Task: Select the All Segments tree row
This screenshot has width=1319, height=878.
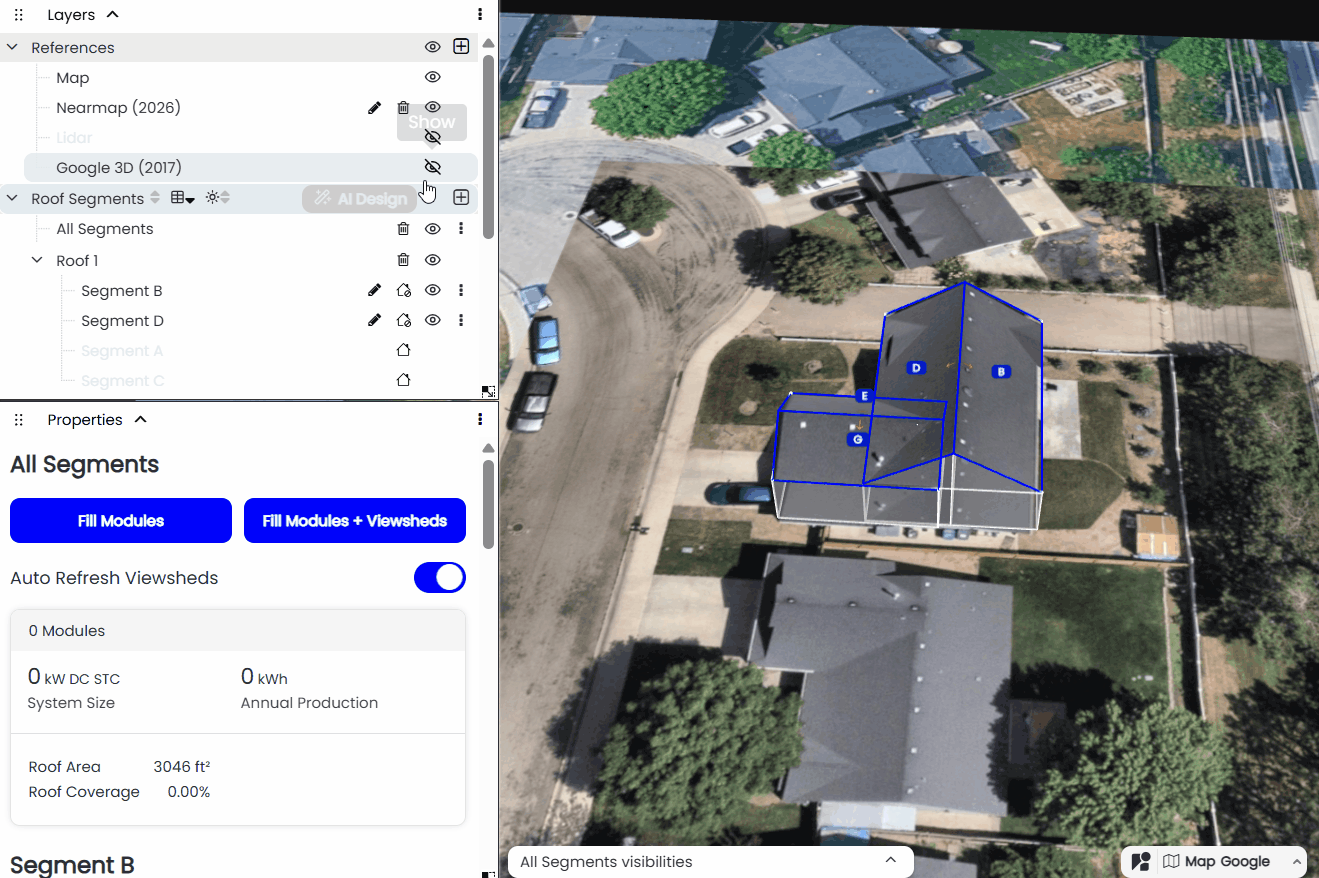Action: point(250,229)
